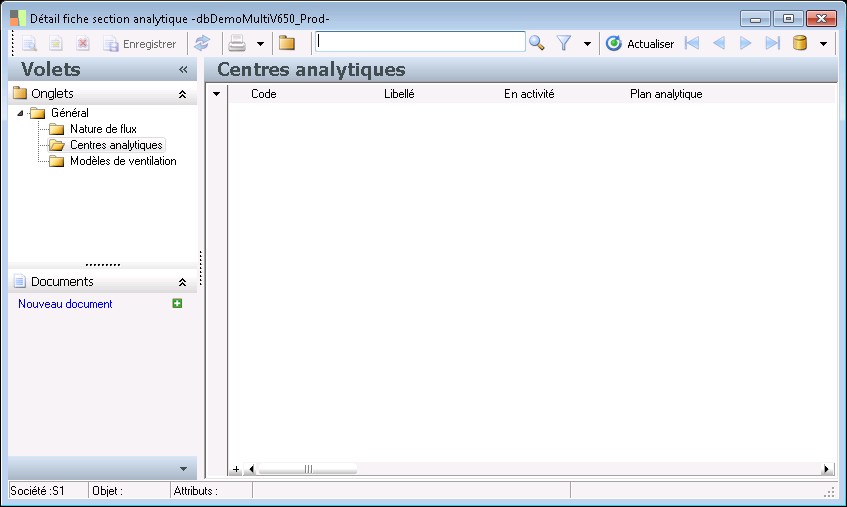Click the magnifying glass search icon

pos(536,43)
